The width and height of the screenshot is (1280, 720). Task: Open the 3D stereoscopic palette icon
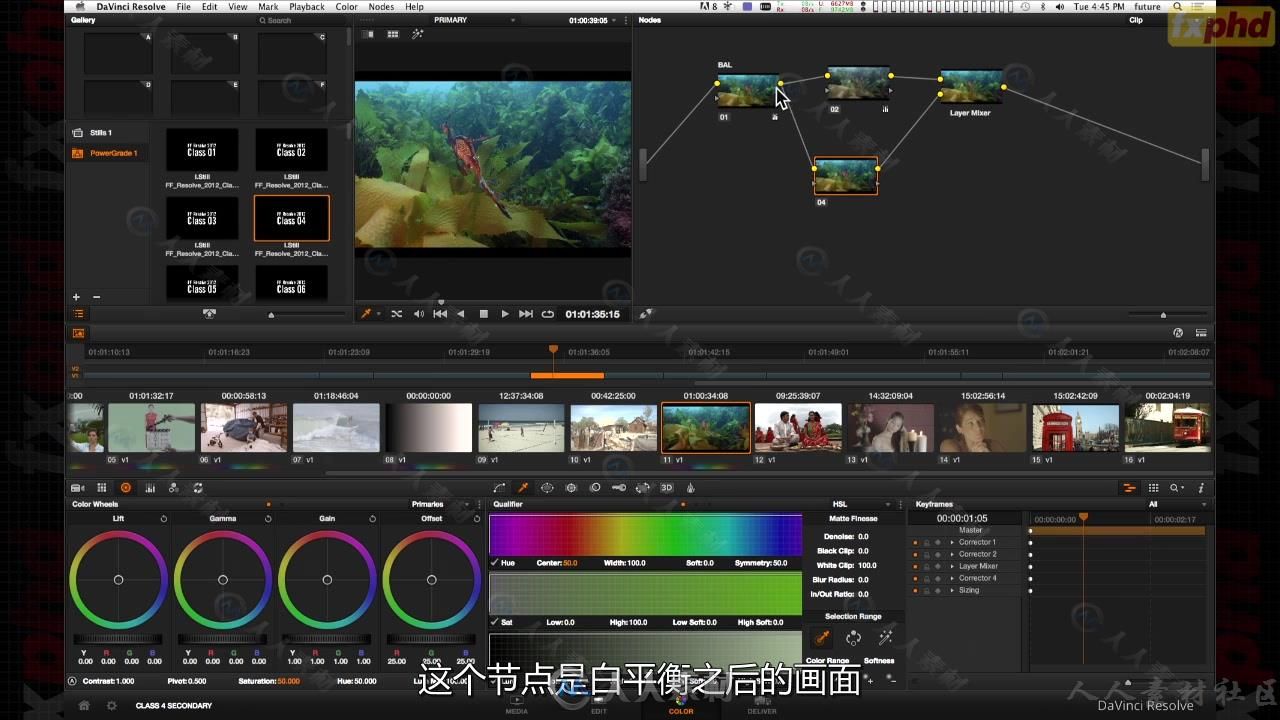[x=667, y=488]
